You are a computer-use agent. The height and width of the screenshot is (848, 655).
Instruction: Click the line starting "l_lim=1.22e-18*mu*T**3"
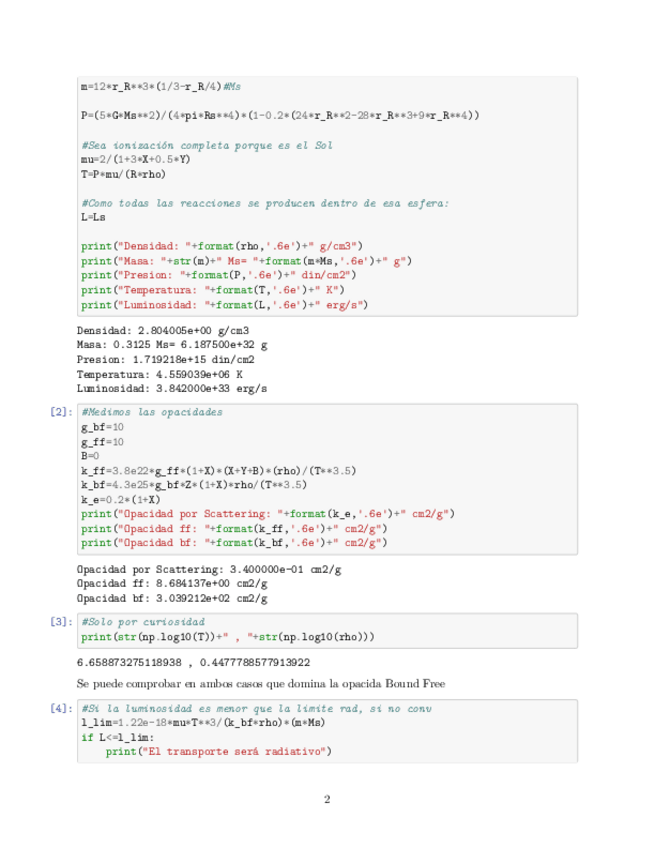(203, 723)
